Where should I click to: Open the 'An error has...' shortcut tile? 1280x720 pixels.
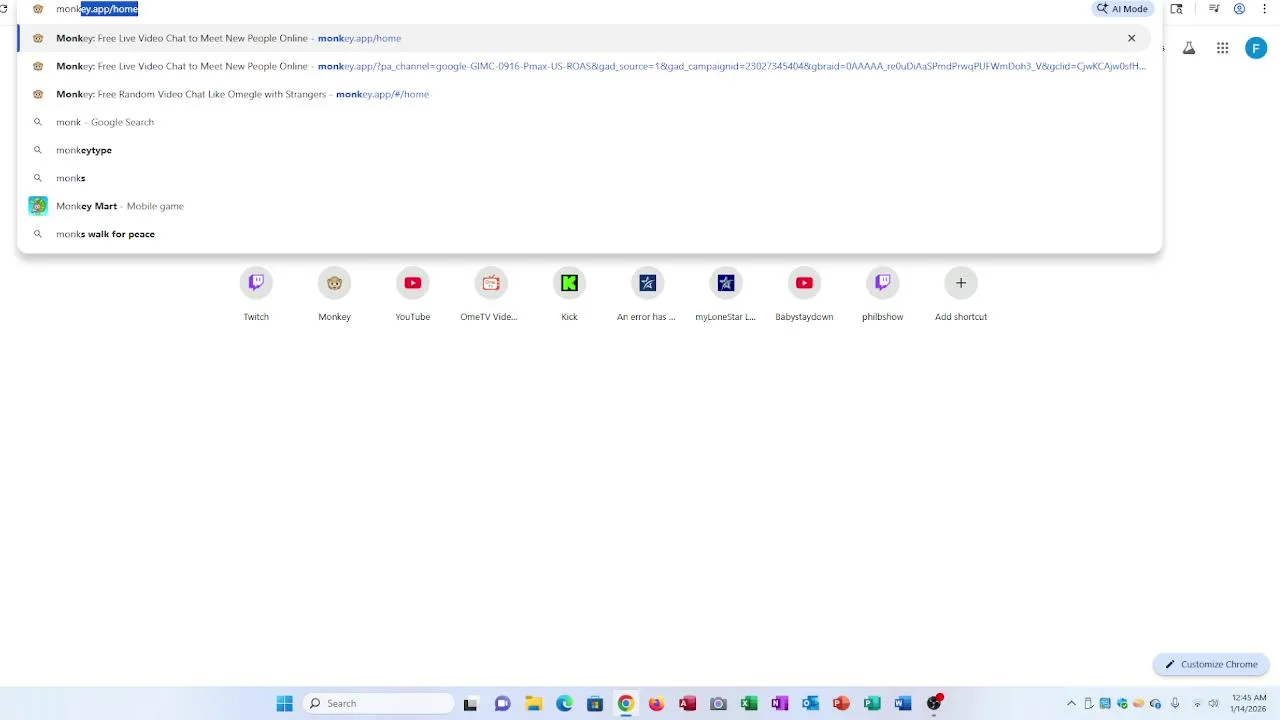647,294
